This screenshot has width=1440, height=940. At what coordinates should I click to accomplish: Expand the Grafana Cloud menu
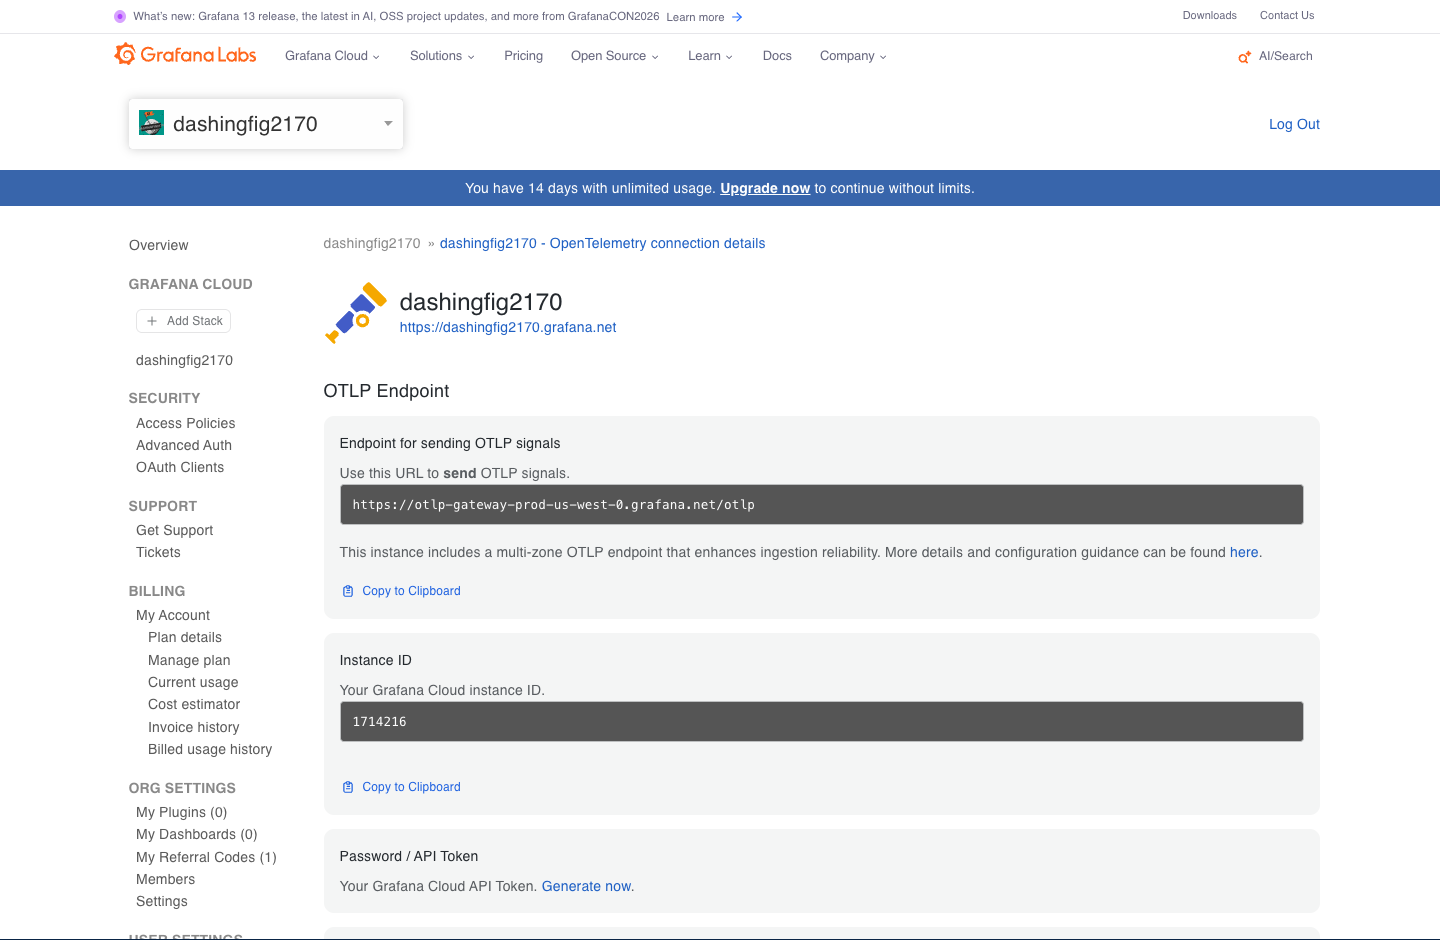click(332, 56)
